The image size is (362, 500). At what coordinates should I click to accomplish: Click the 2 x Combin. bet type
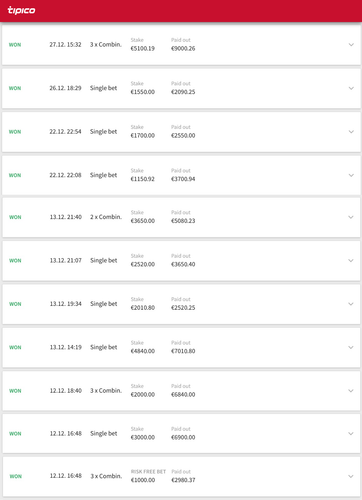(106, 217)
